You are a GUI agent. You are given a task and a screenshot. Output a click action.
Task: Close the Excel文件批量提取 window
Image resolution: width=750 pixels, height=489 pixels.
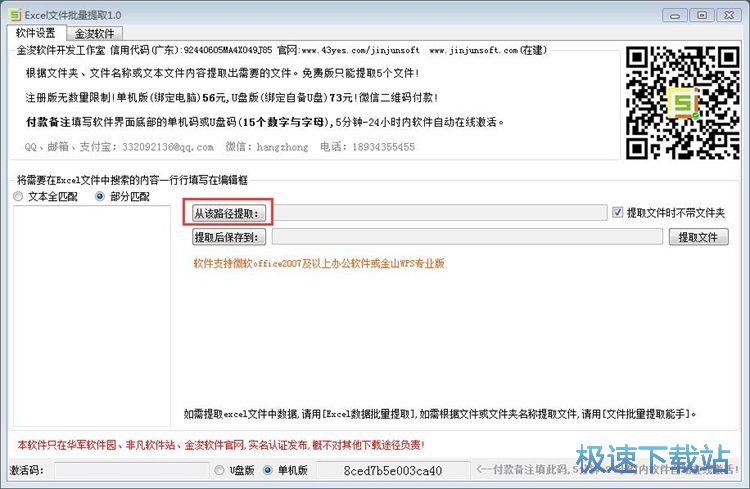click(728, 15)
